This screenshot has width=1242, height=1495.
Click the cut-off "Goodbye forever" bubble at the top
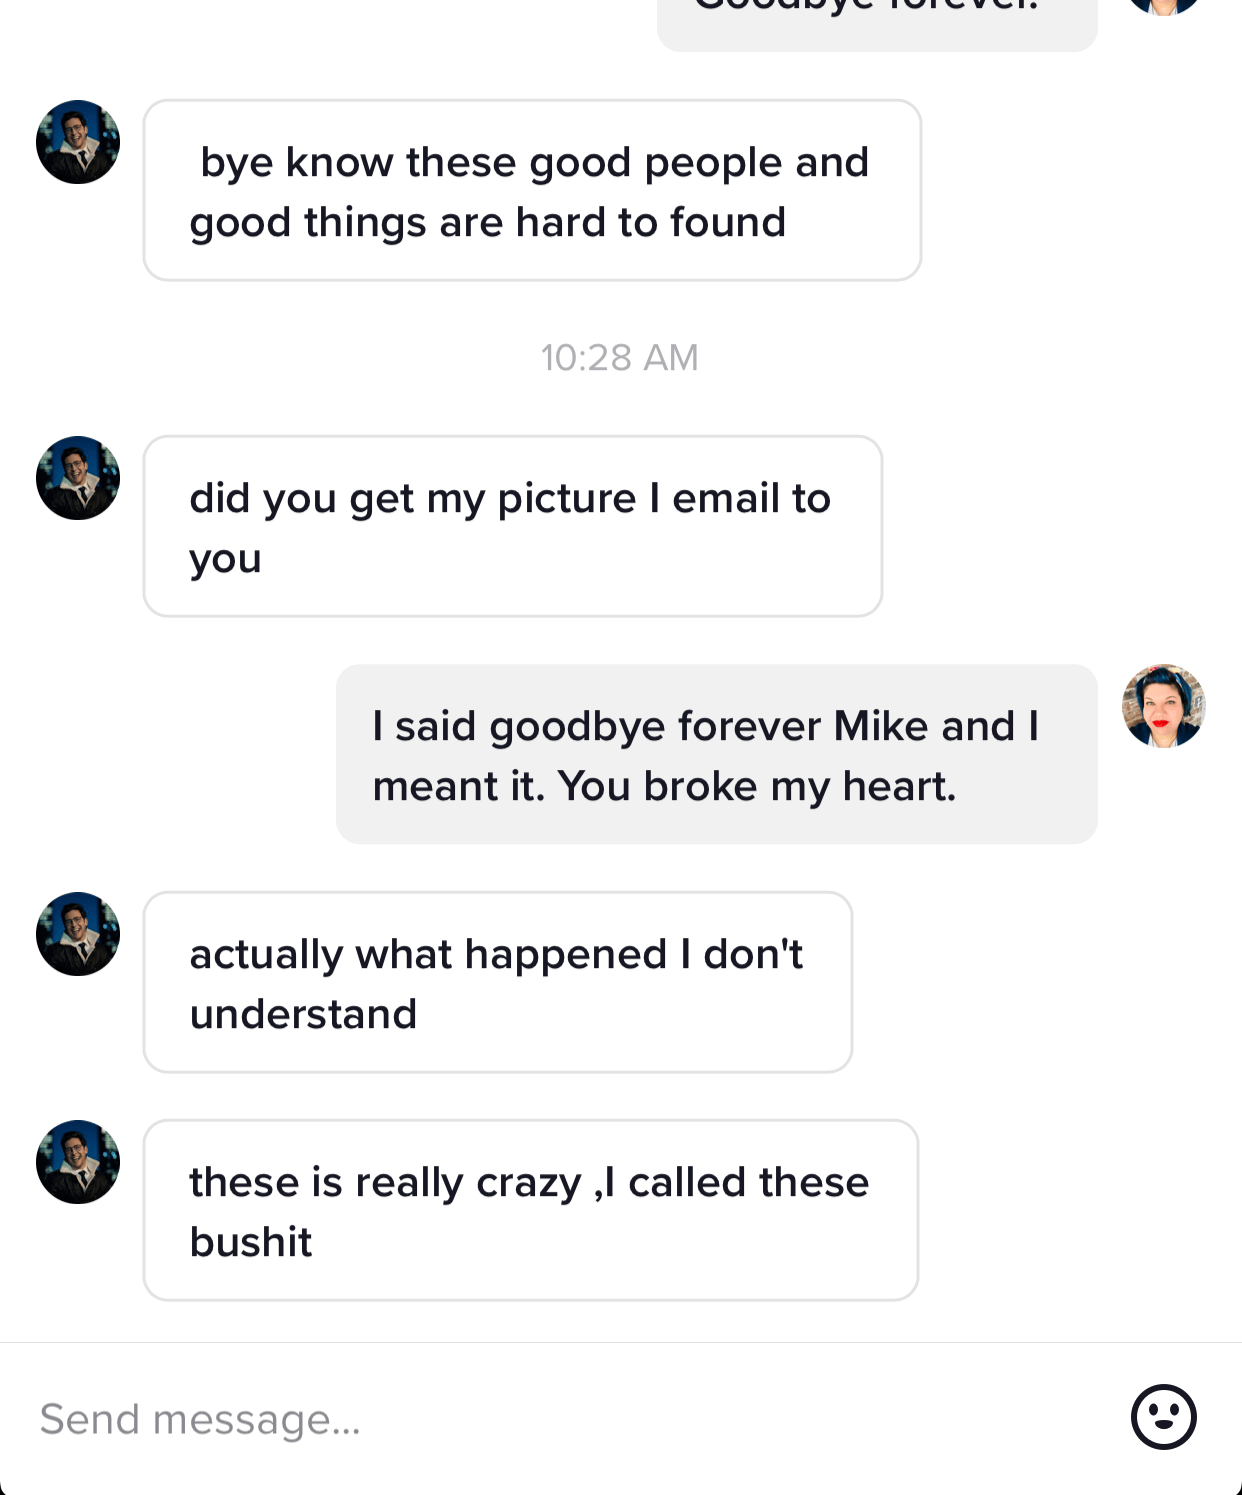tap(876, 18)
